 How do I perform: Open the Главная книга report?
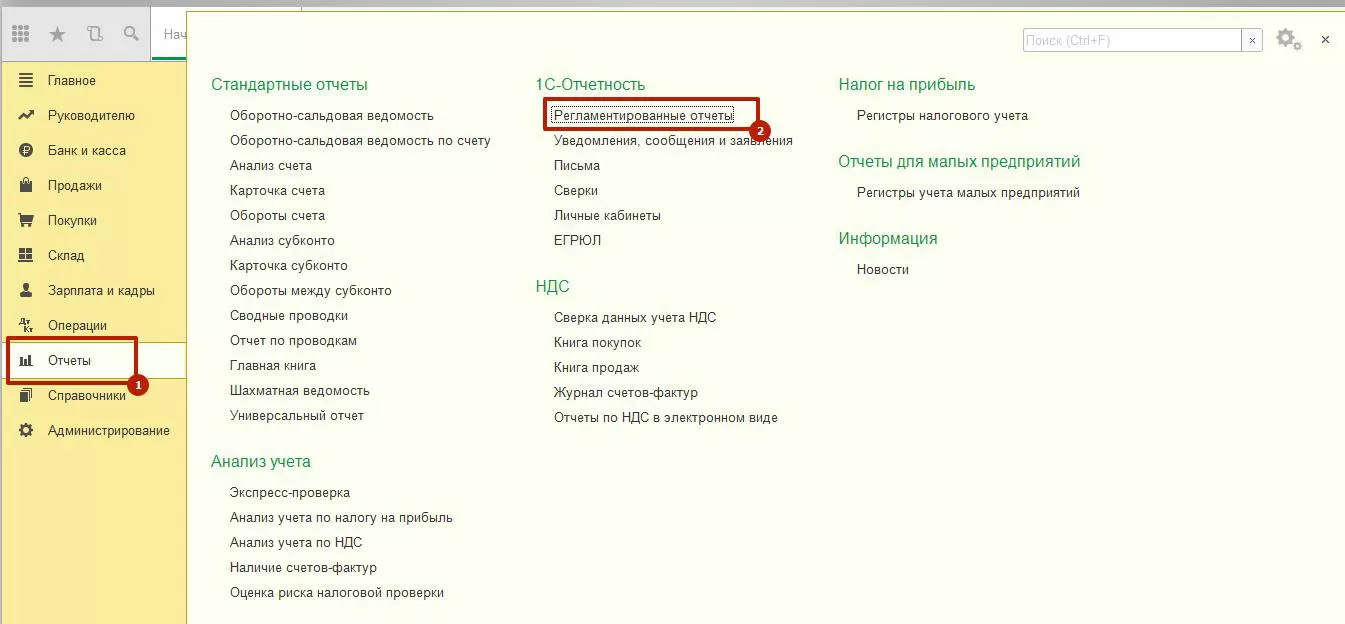273,365
